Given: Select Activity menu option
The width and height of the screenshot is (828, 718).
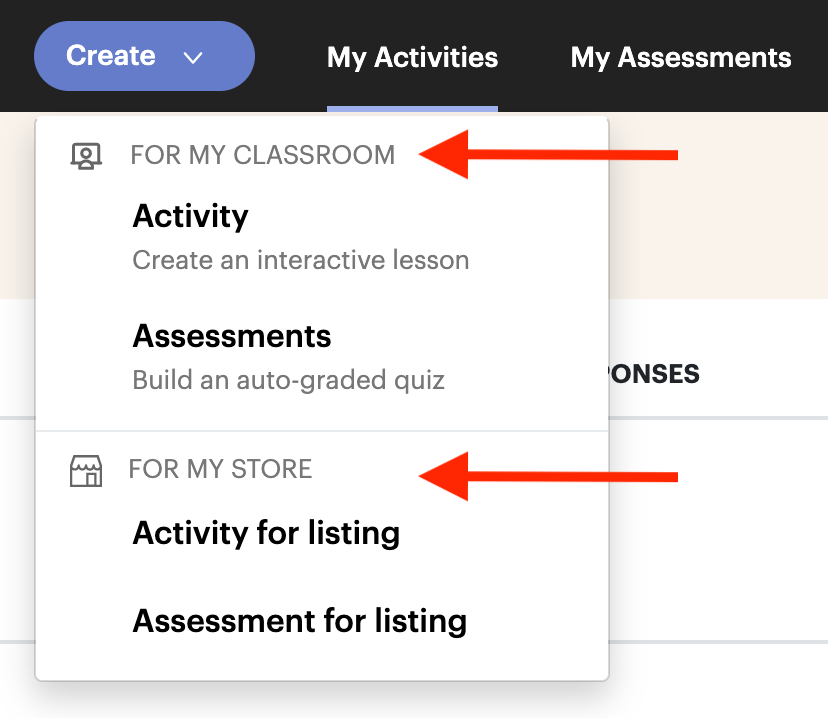Looking at the screenshot, I should (191, 216).
